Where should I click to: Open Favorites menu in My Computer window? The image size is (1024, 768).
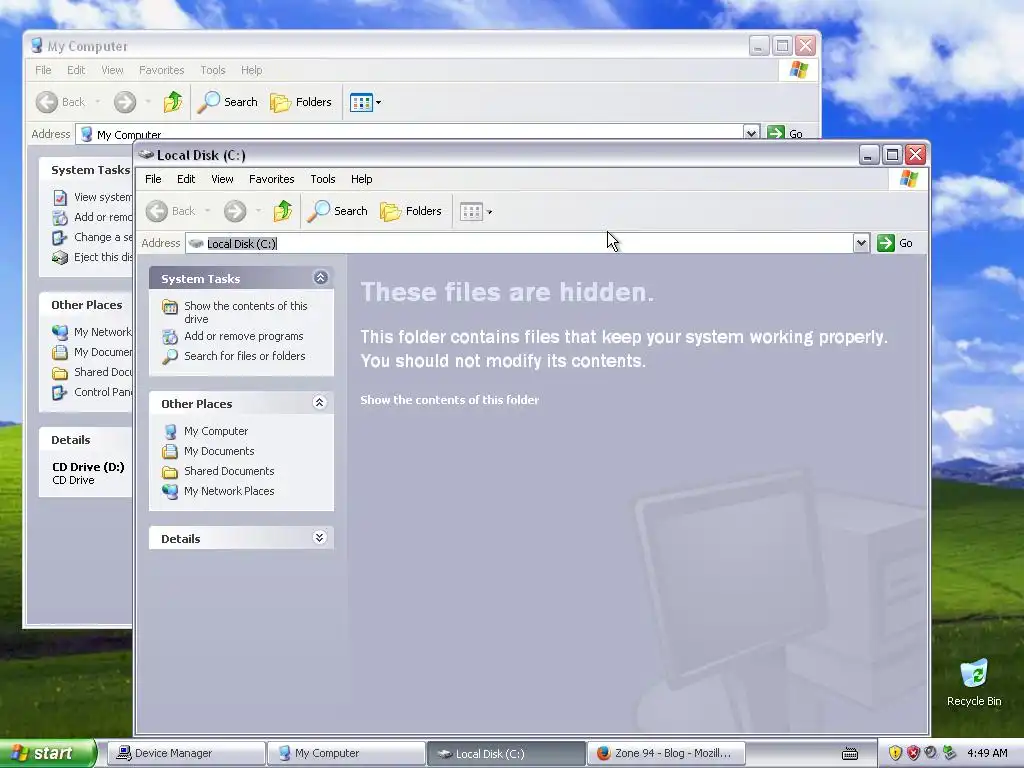click(x=161, y=70)
